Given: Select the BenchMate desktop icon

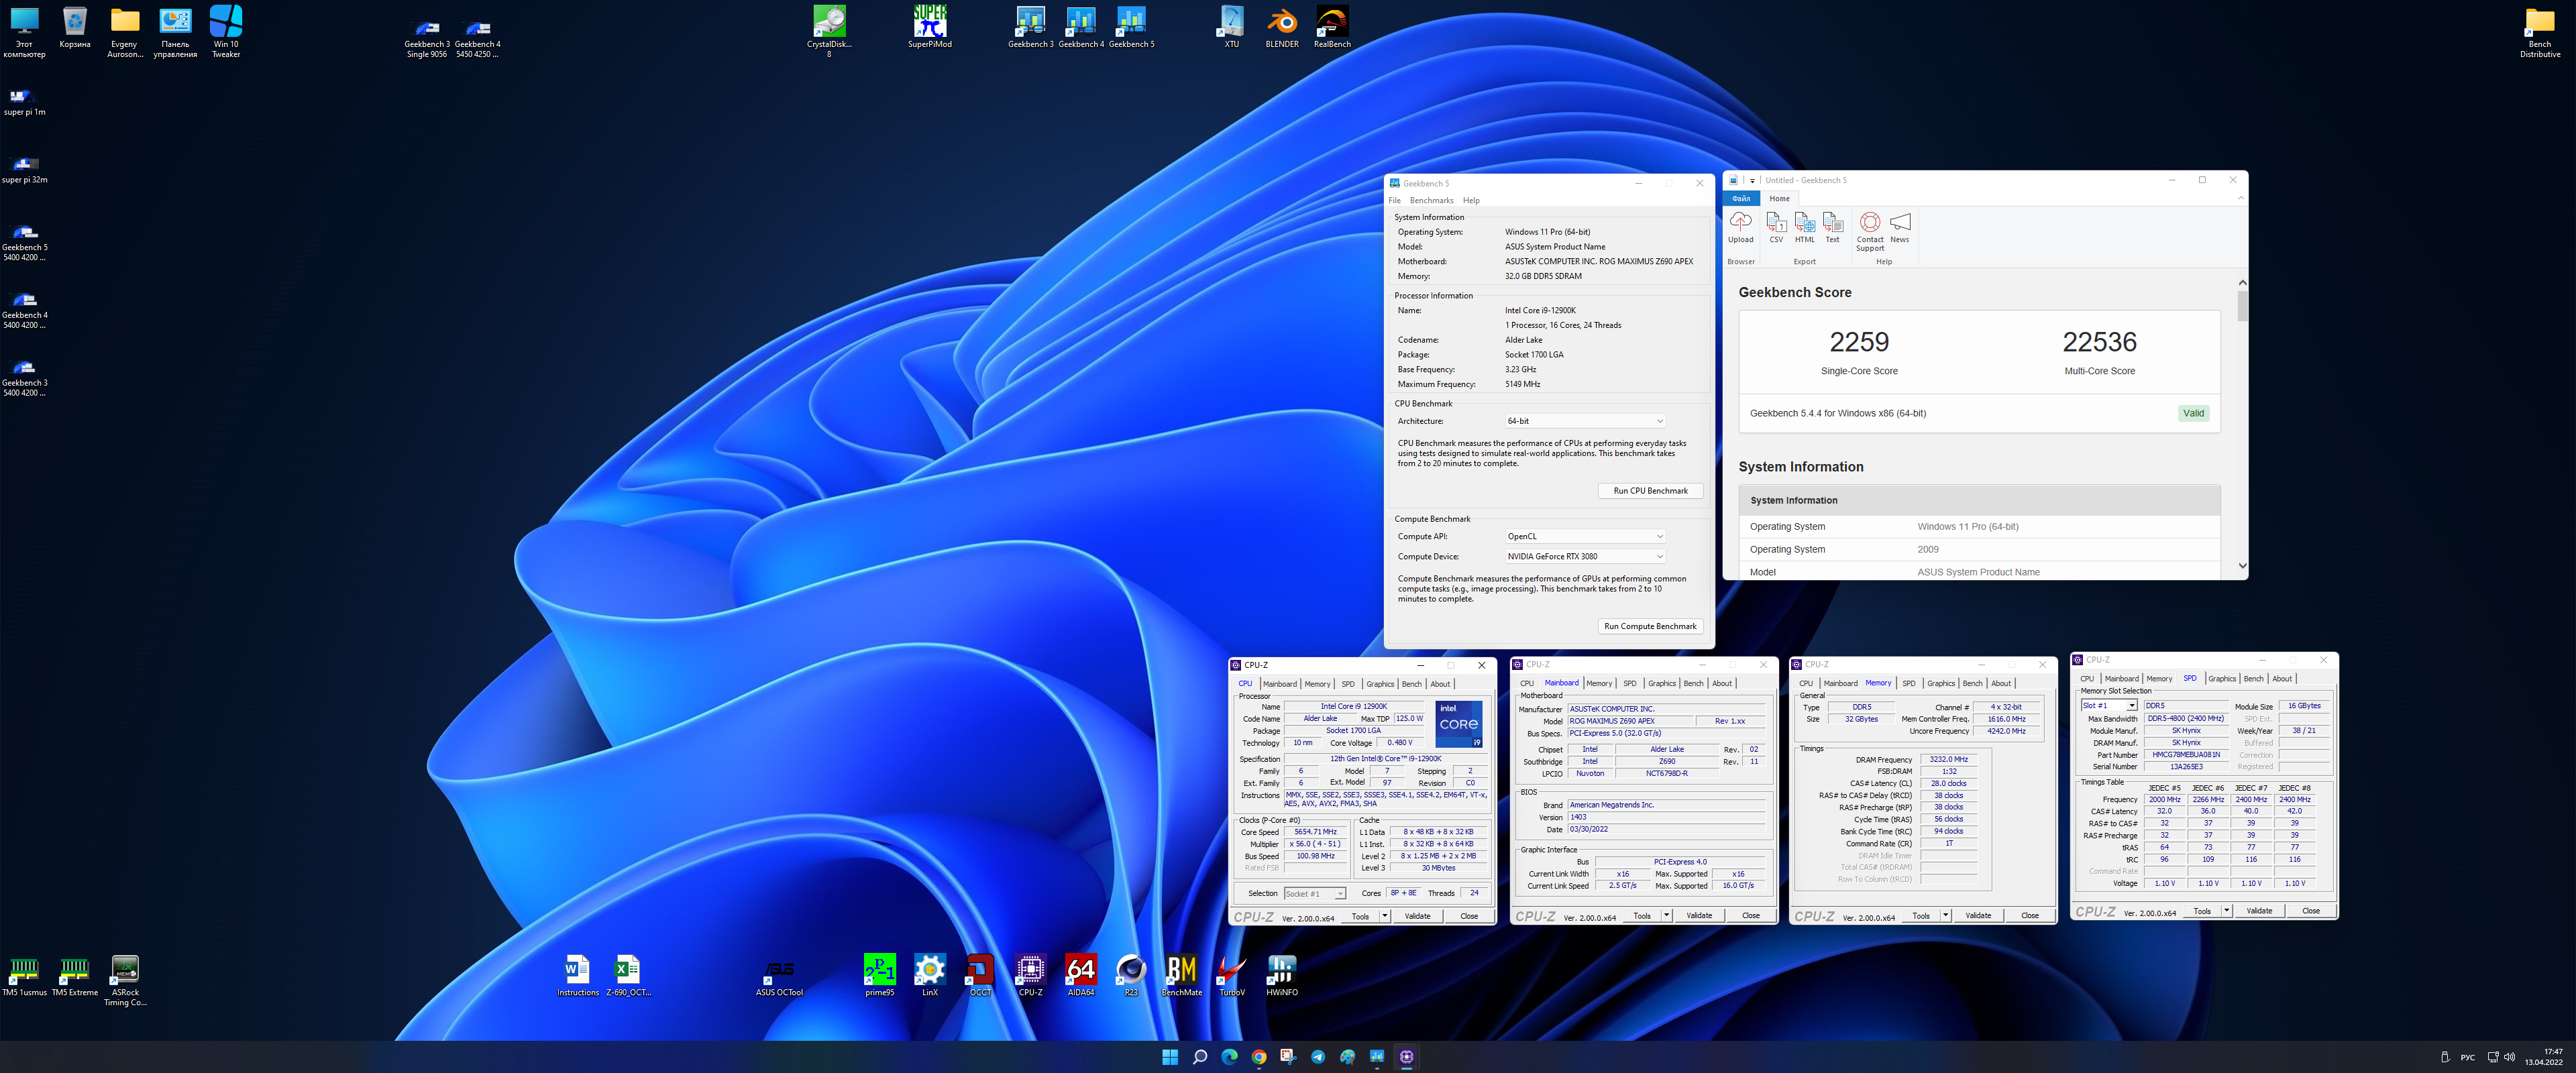Looking at the screenshot, I should pos(1182,975).
